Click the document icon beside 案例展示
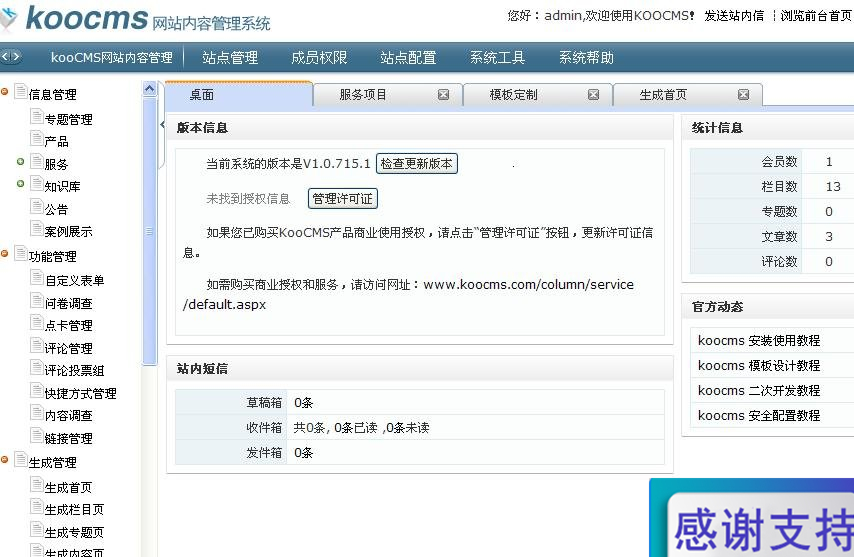This screenshot has height=557, width=854. (36, 229)
